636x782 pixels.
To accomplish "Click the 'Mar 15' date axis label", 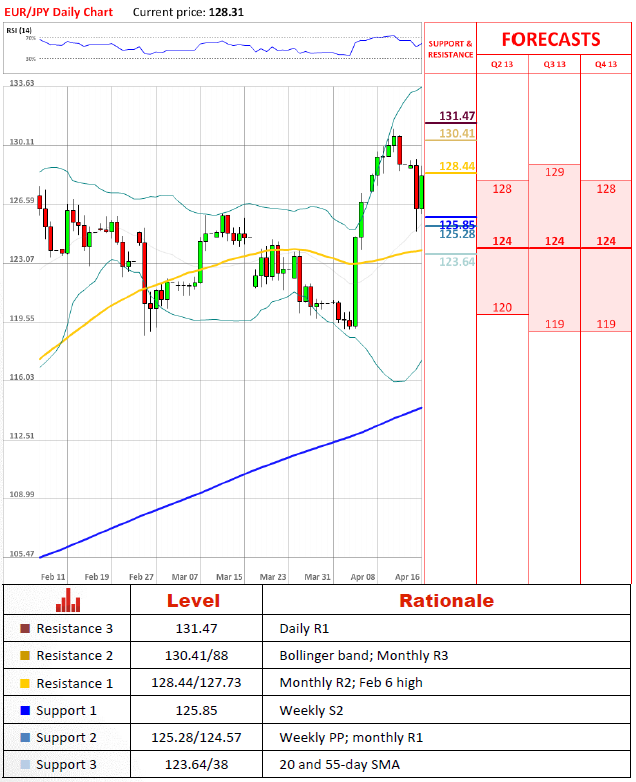I will (229, 577).
